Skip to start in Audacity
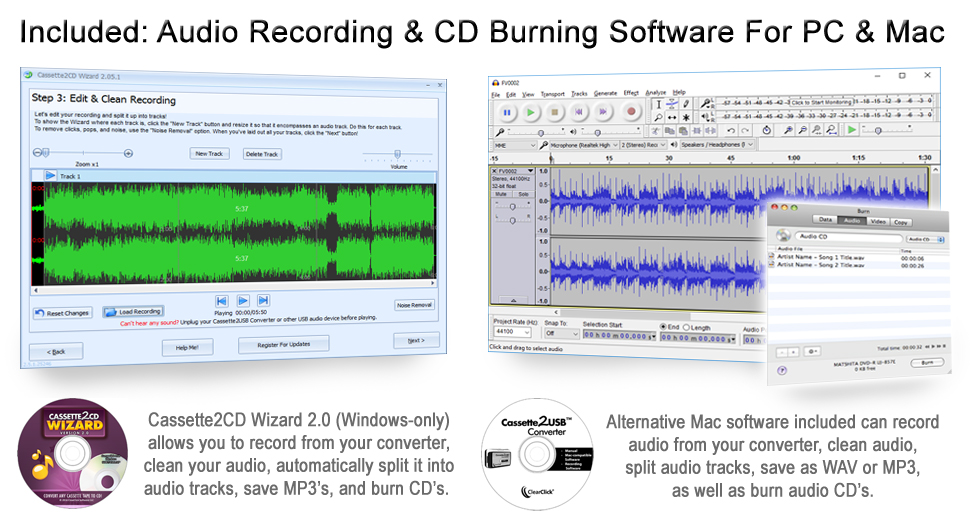Viewport: 970px width, 518px height. [x=578, y=112]
